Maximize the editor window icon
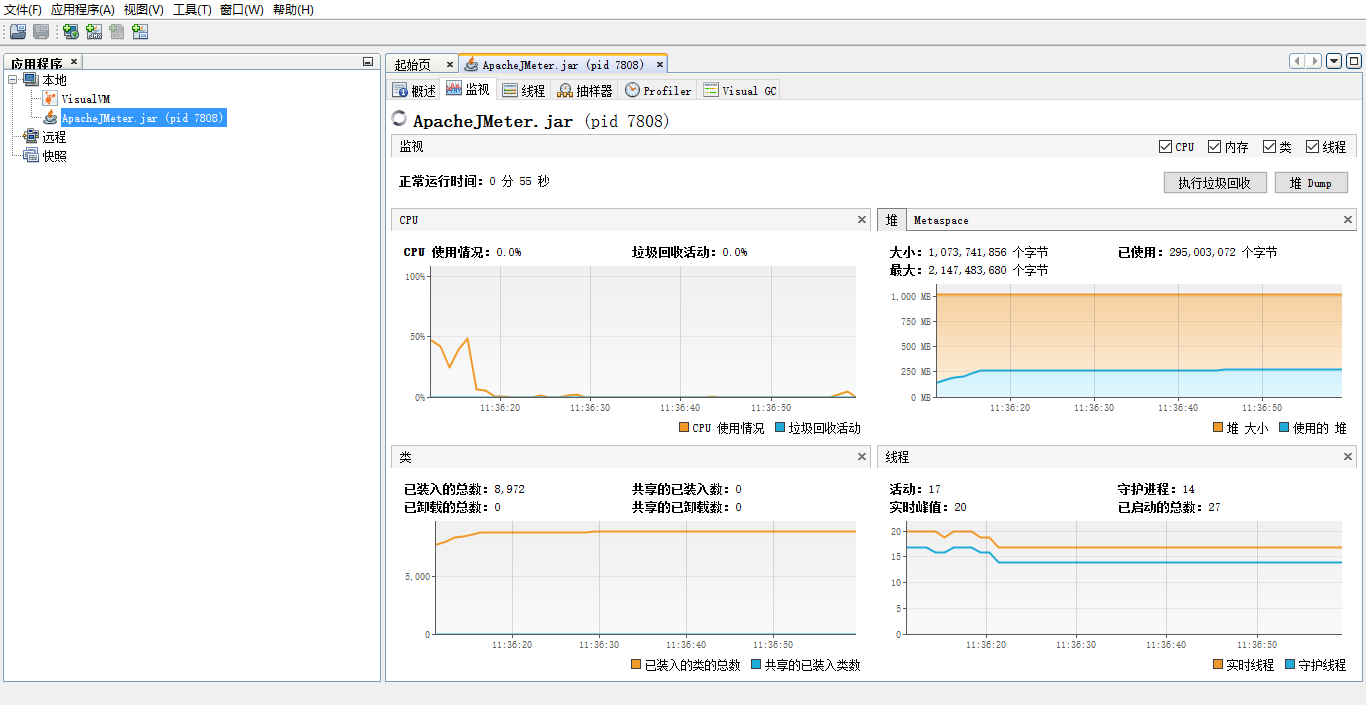This screenshot has height=705, width=1366. (x=1354, y=61)
